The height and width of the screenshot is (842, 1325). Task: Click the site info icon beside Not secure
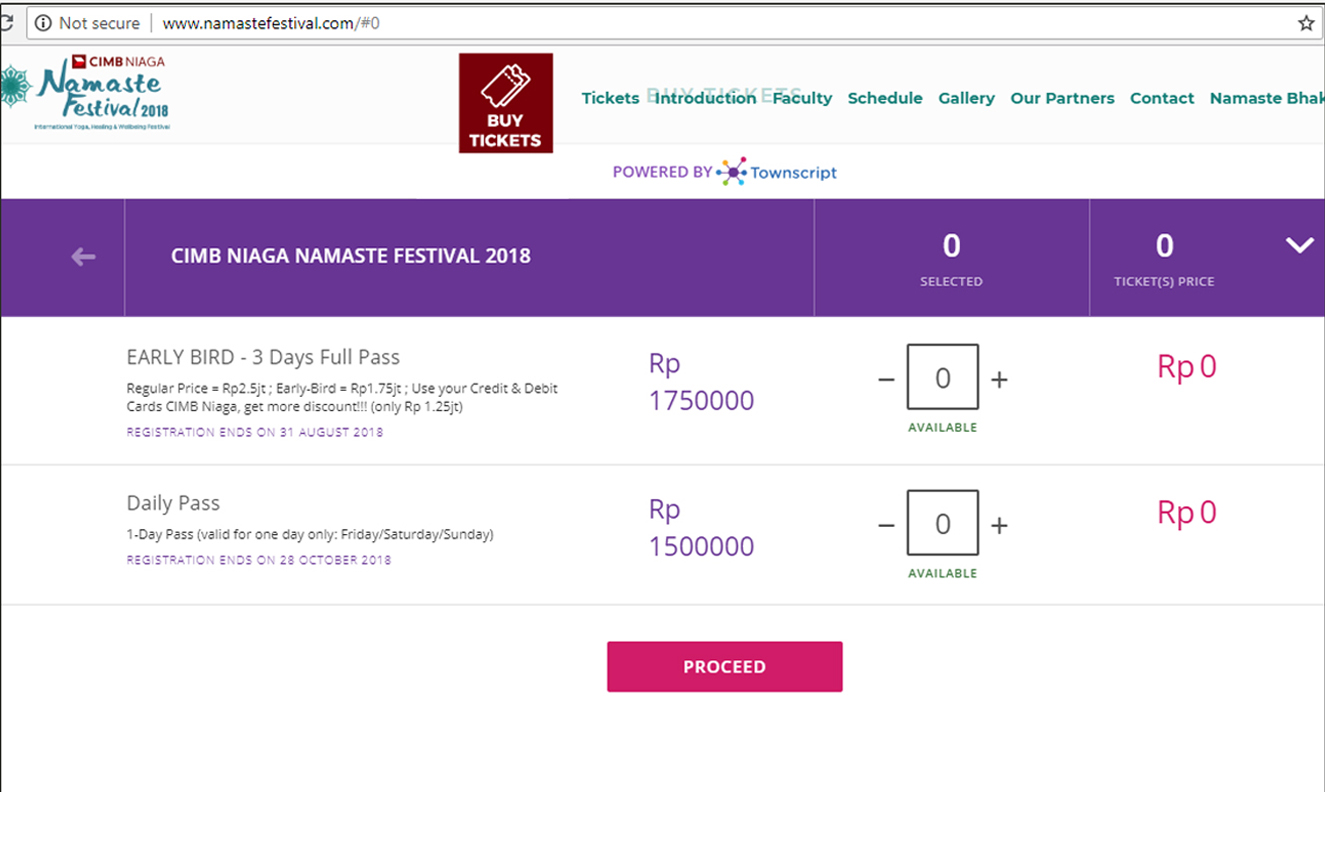(42, 23)
